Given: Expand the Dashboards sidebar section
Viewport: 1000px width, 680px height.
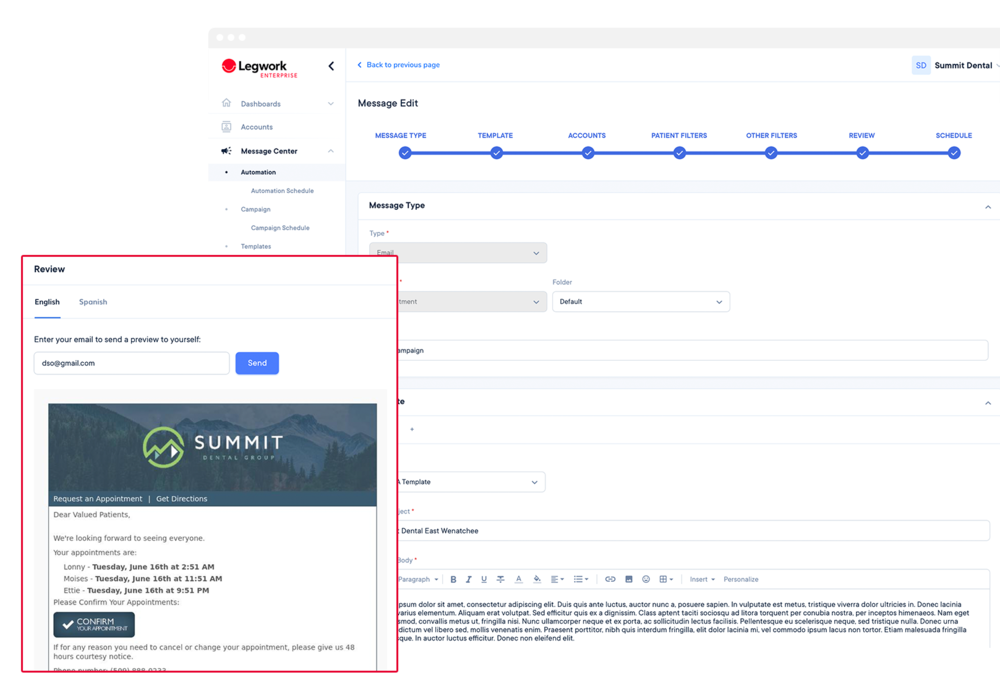Looking at the screenshot, I should [x=331, y=103].
